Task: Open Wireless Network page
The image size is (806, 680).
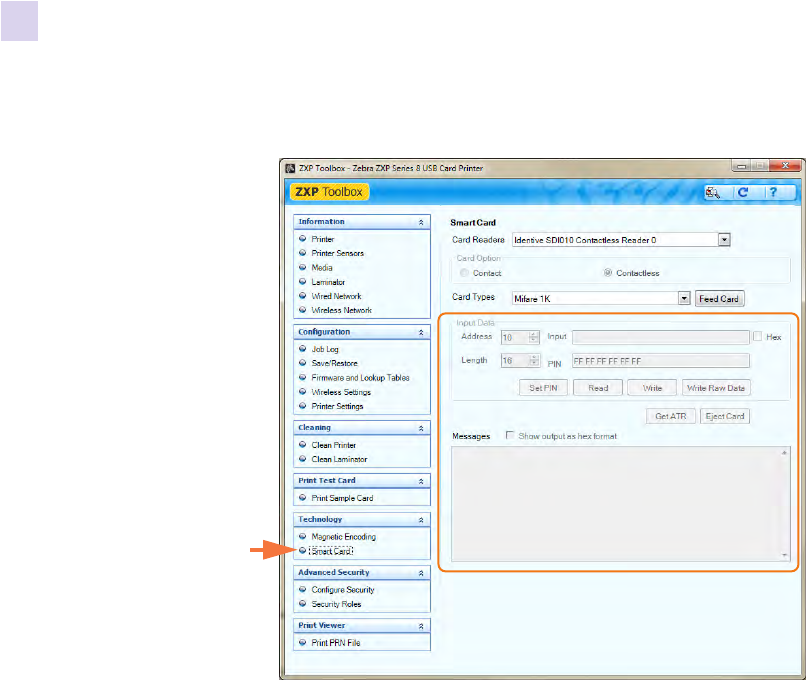Action: [341, 310]
